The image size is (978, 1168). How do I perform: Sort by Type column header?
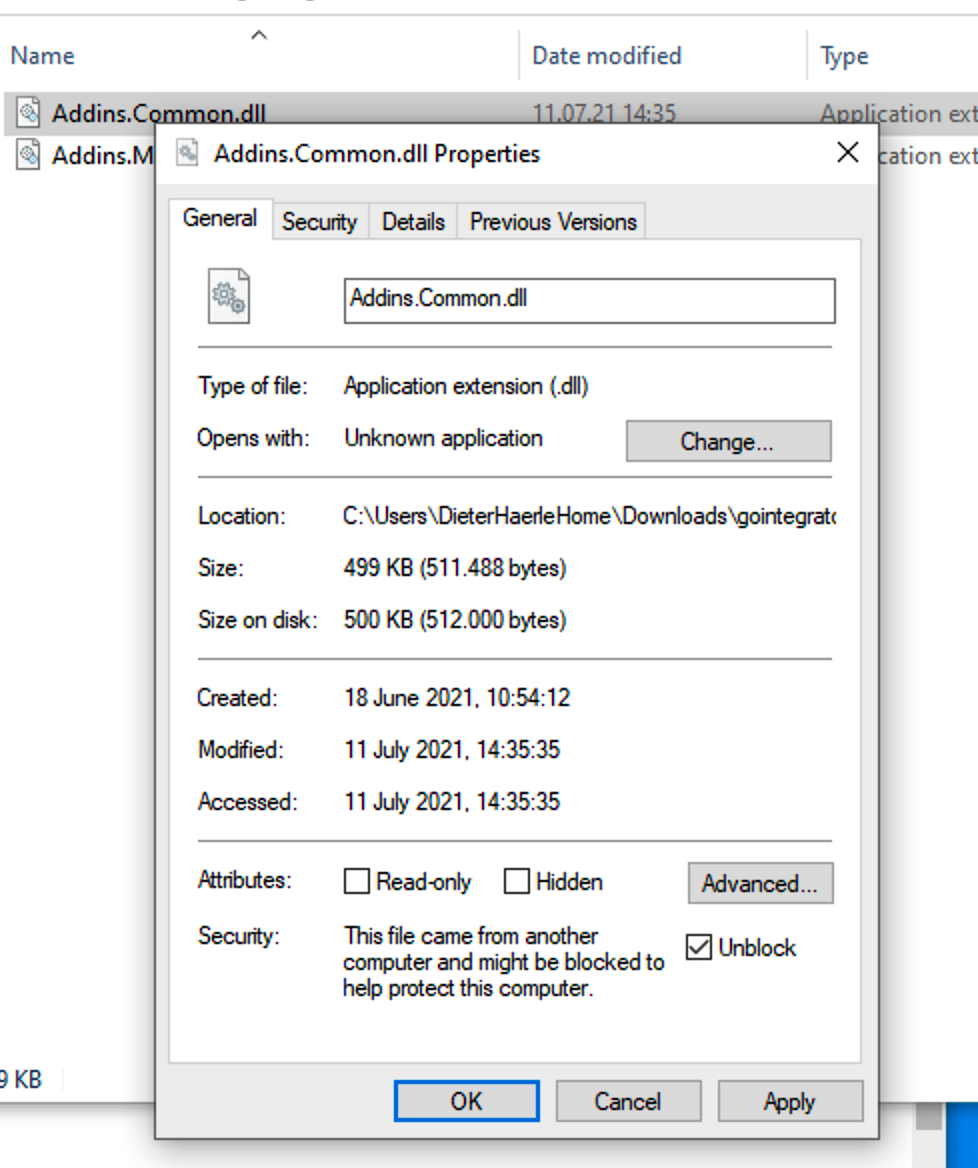844,56
